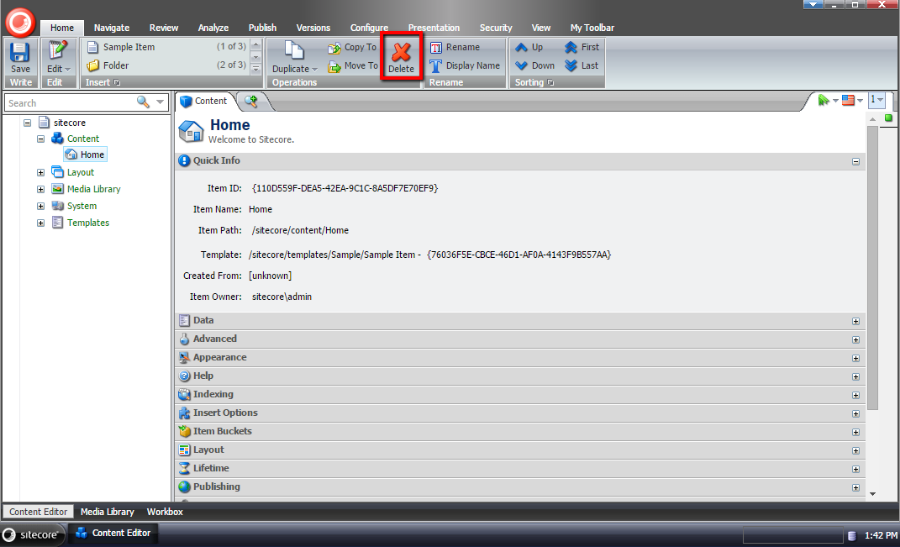900x547 pixels.
Task: Expand the Help section
Action: pyautogui.click(x=856, y=377)
